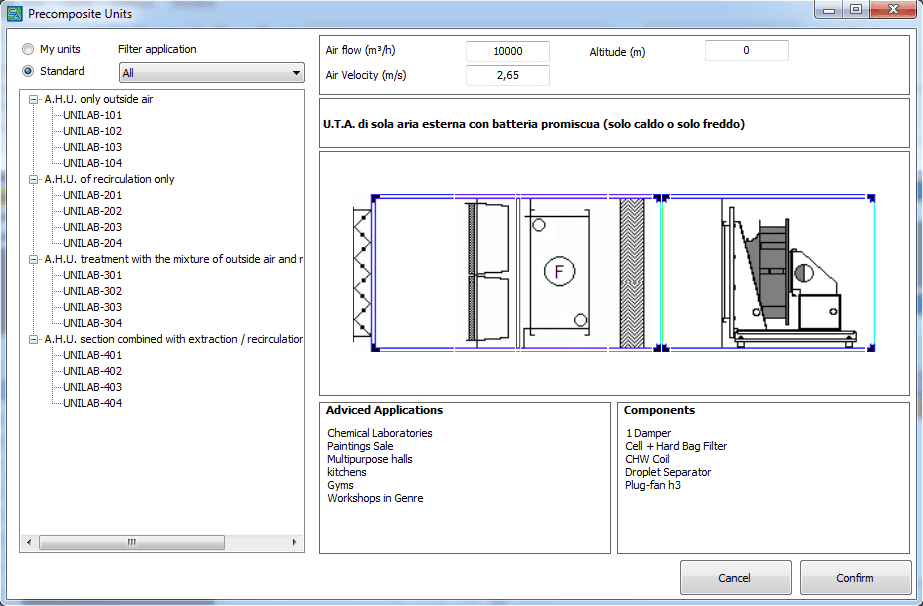Click the tree's horizontal scrollbar thumb

tap(130, 542)
